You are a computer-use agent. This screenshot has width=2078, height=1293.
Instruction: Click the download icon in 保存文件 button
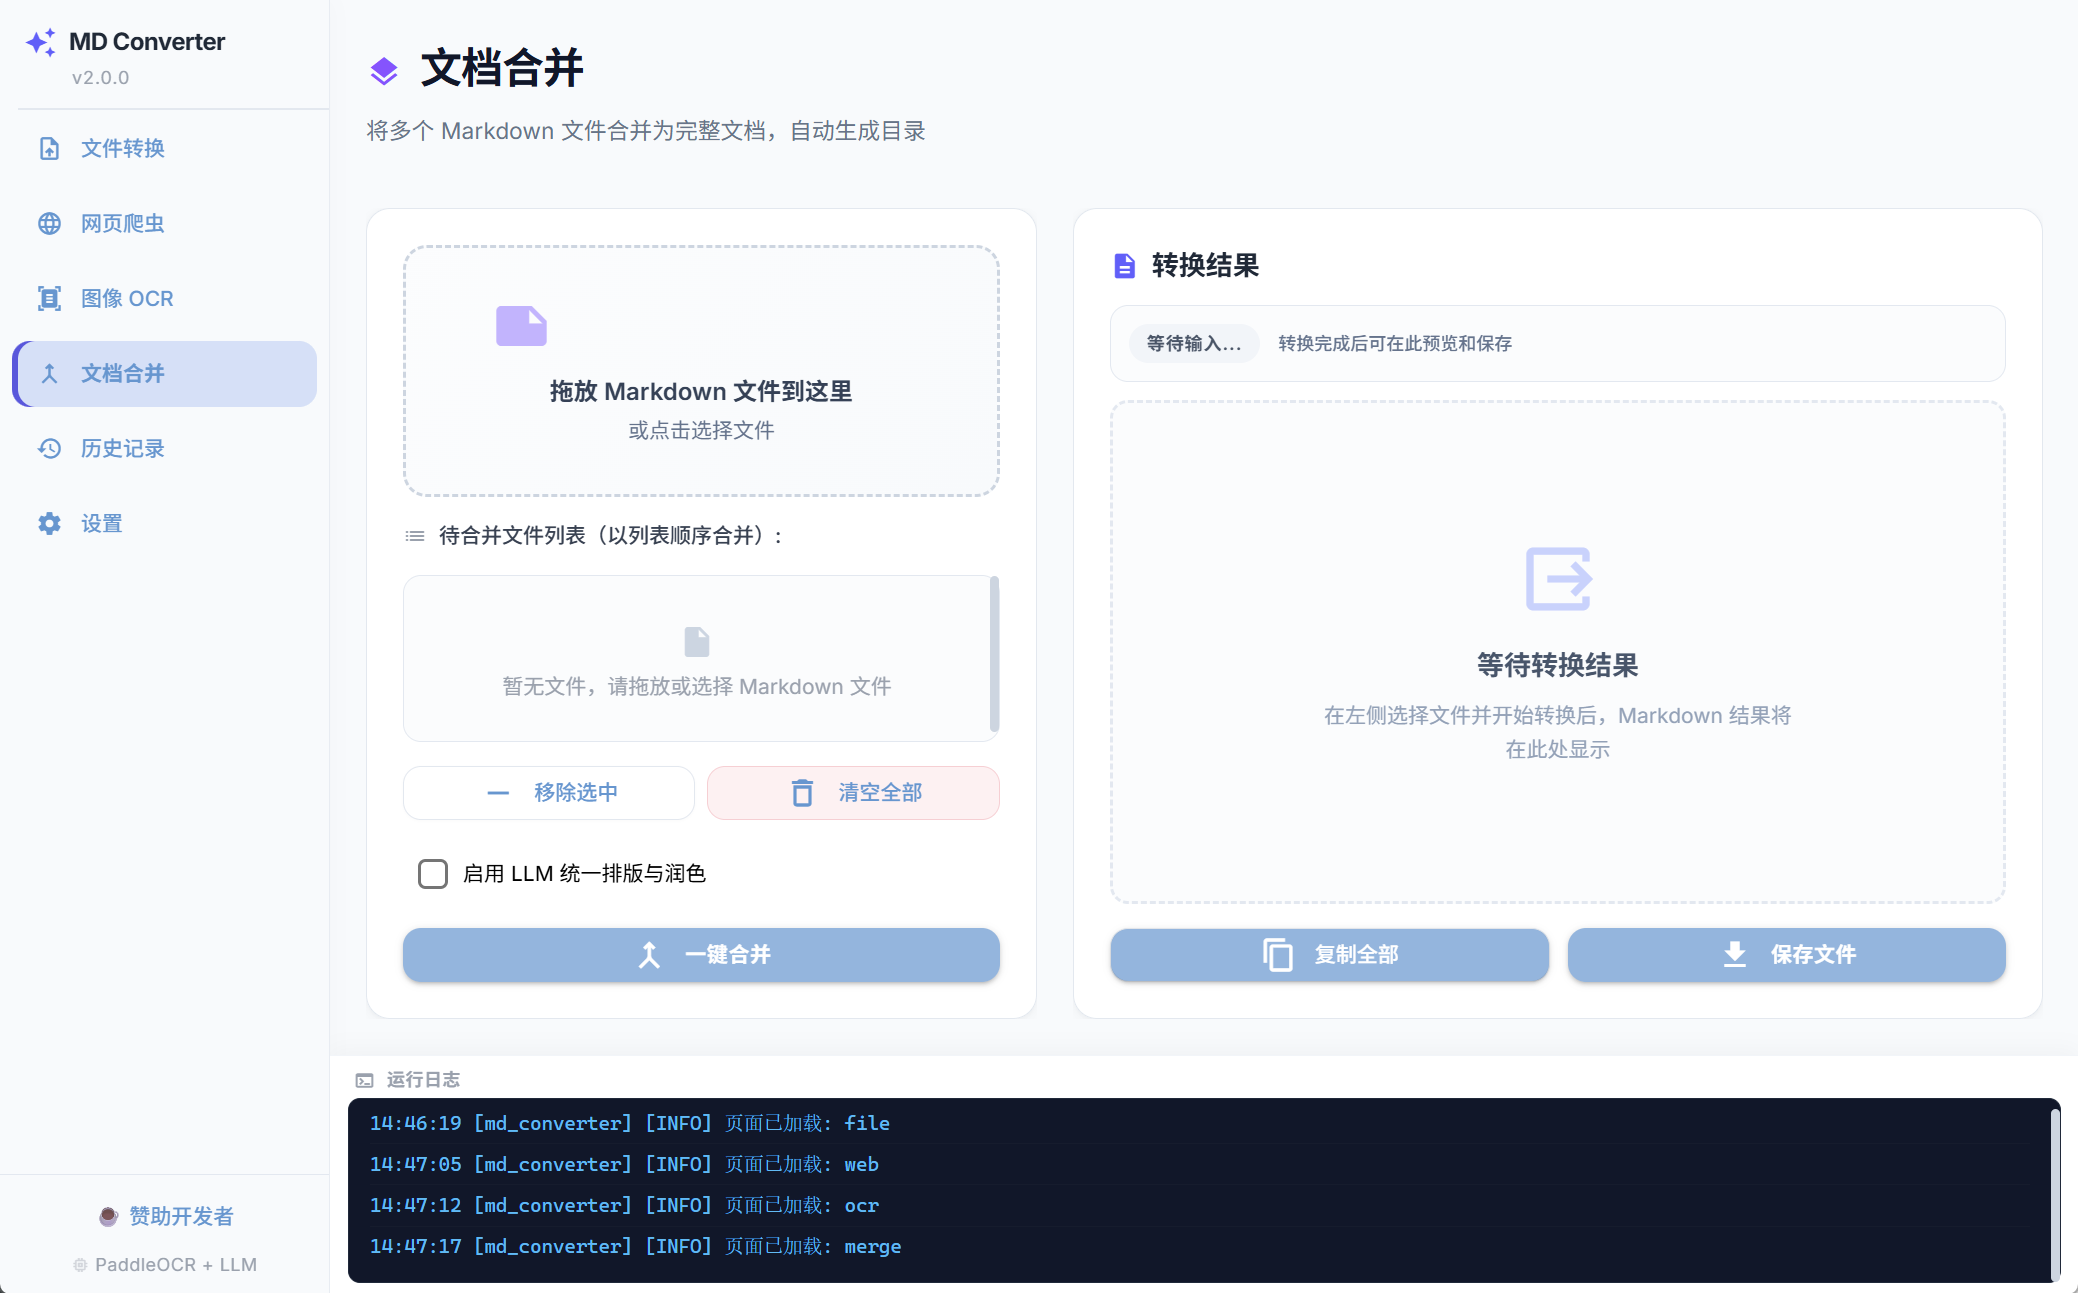1732,955
